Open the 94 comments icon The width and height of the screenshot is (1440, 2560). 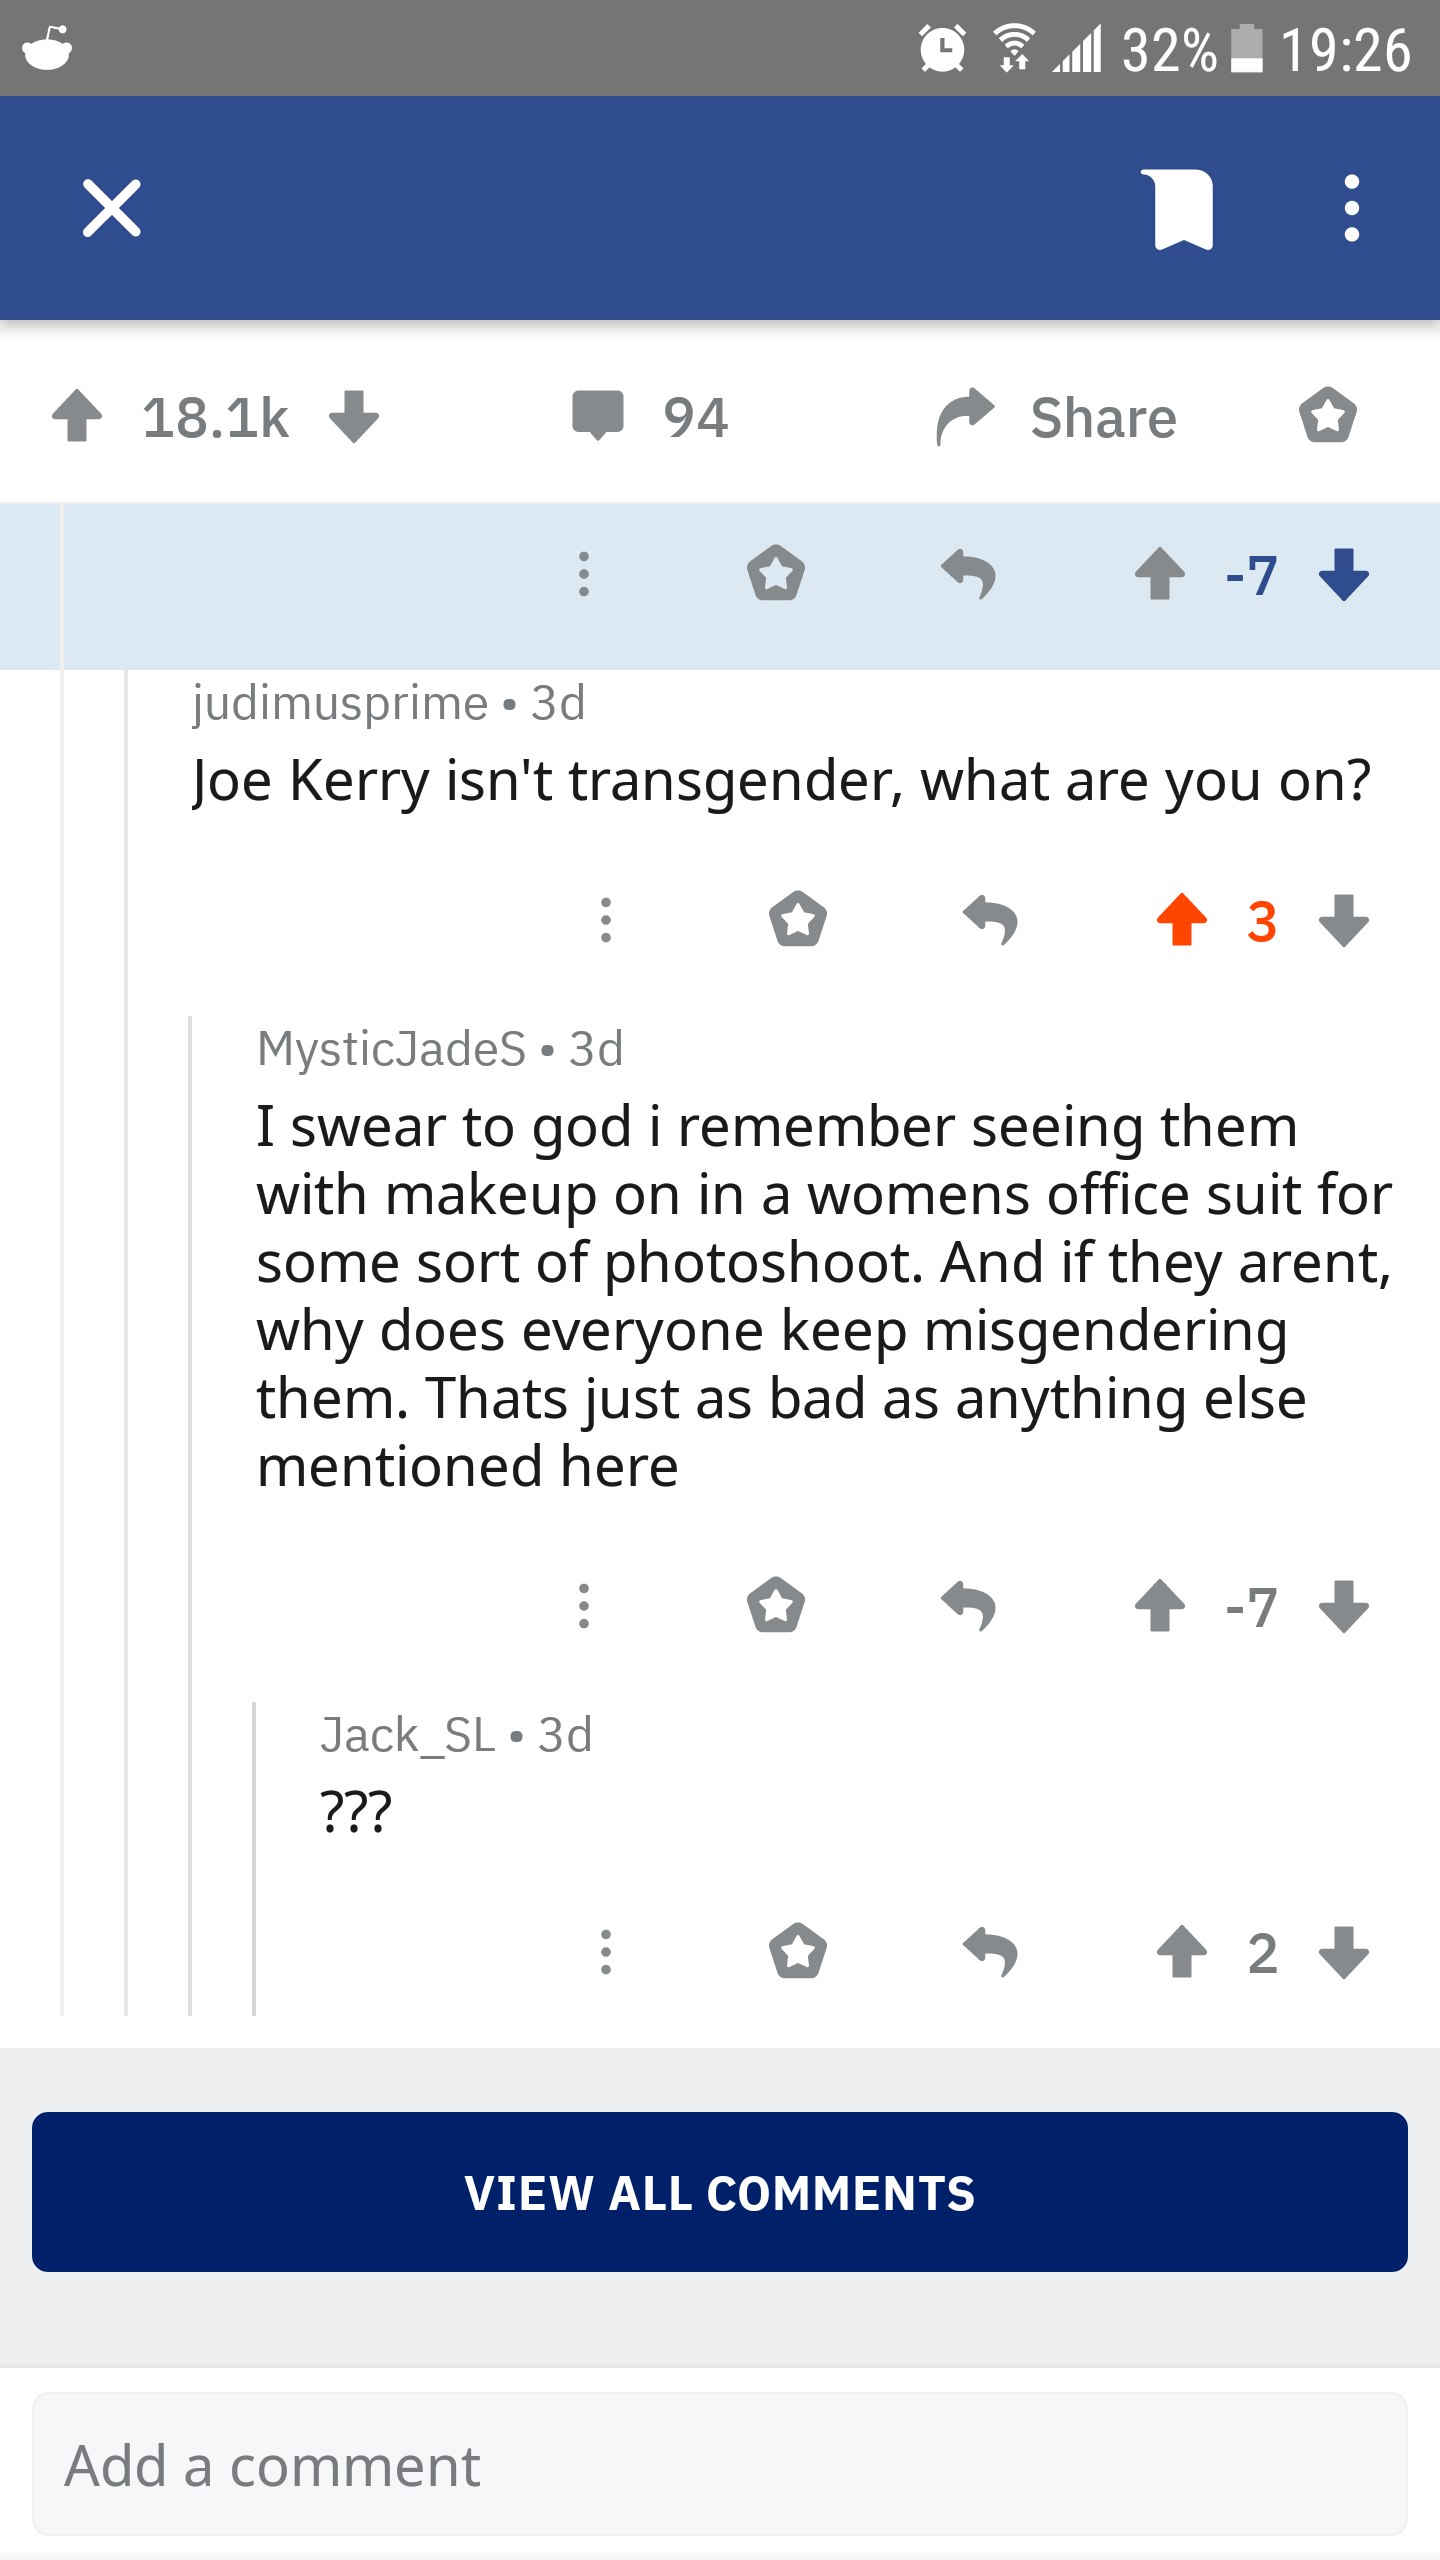click(x=598, y=416)
